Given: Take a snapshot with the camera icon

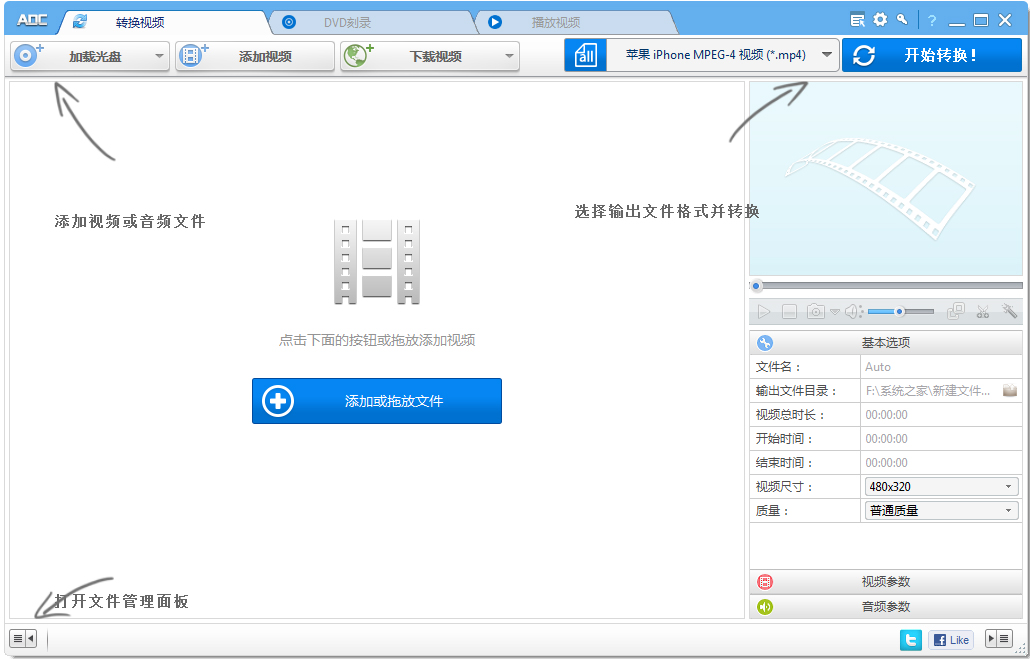Looking at the screenshot, I should point(816,312).
